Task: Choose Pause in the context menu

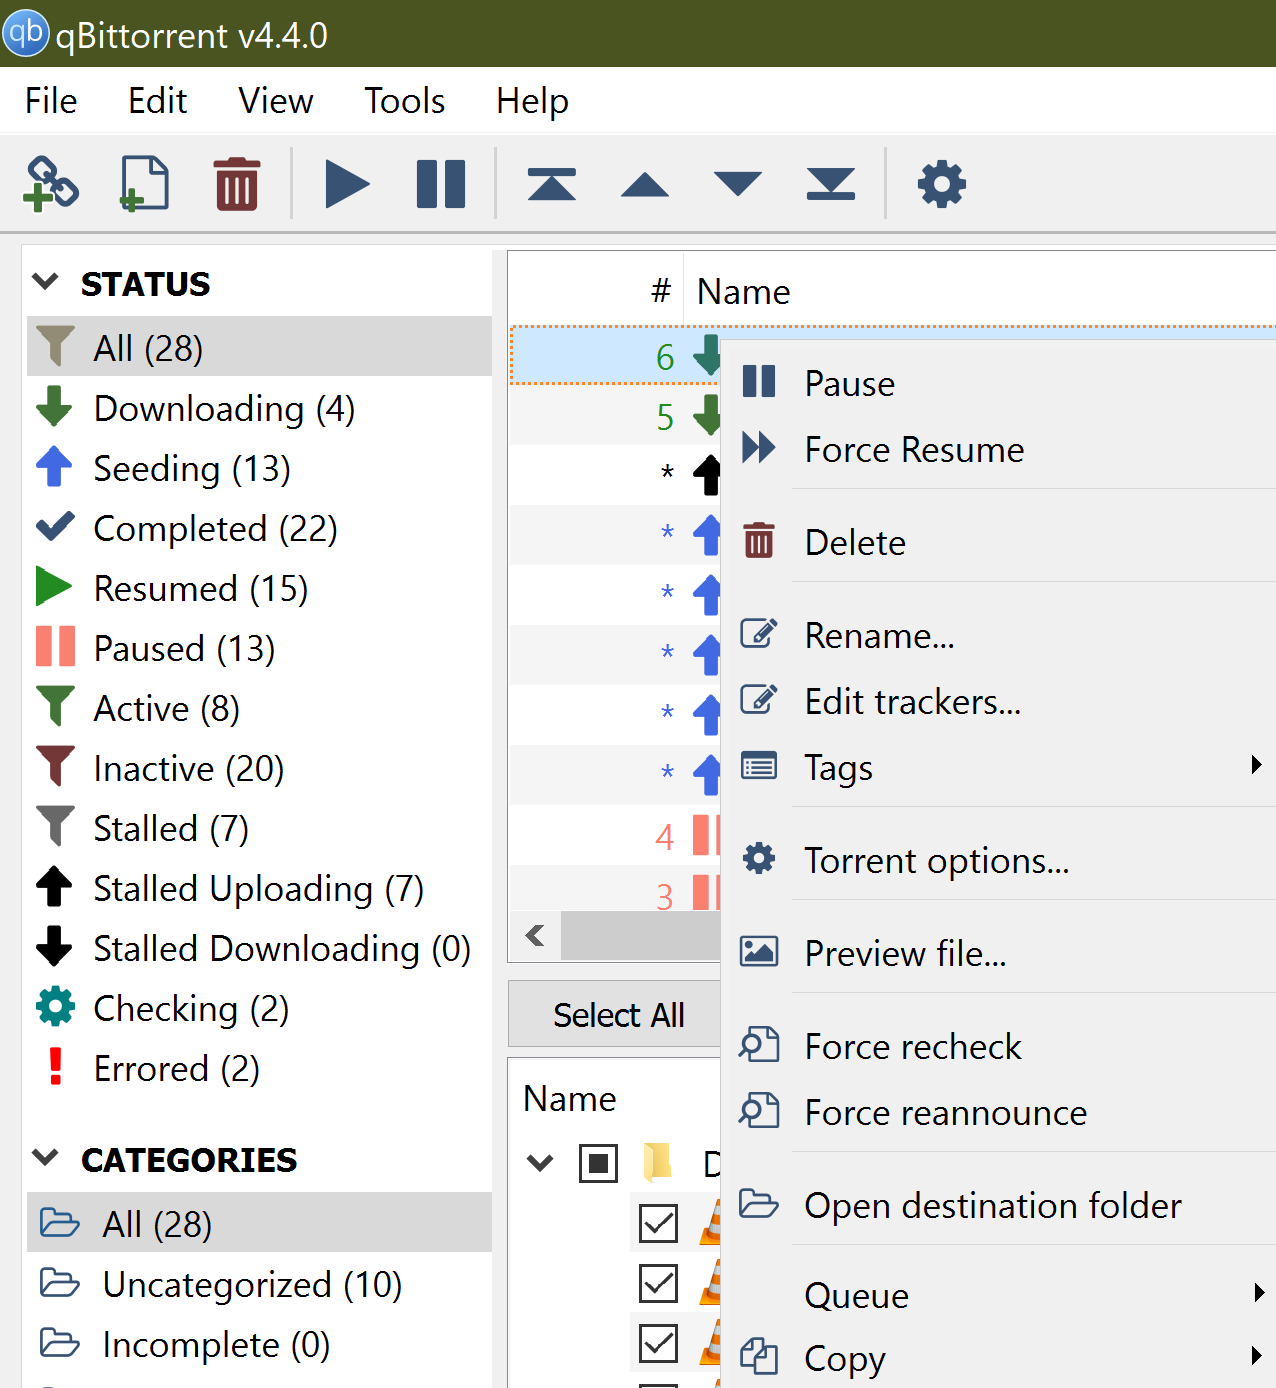Action: (x=999, y=383)
